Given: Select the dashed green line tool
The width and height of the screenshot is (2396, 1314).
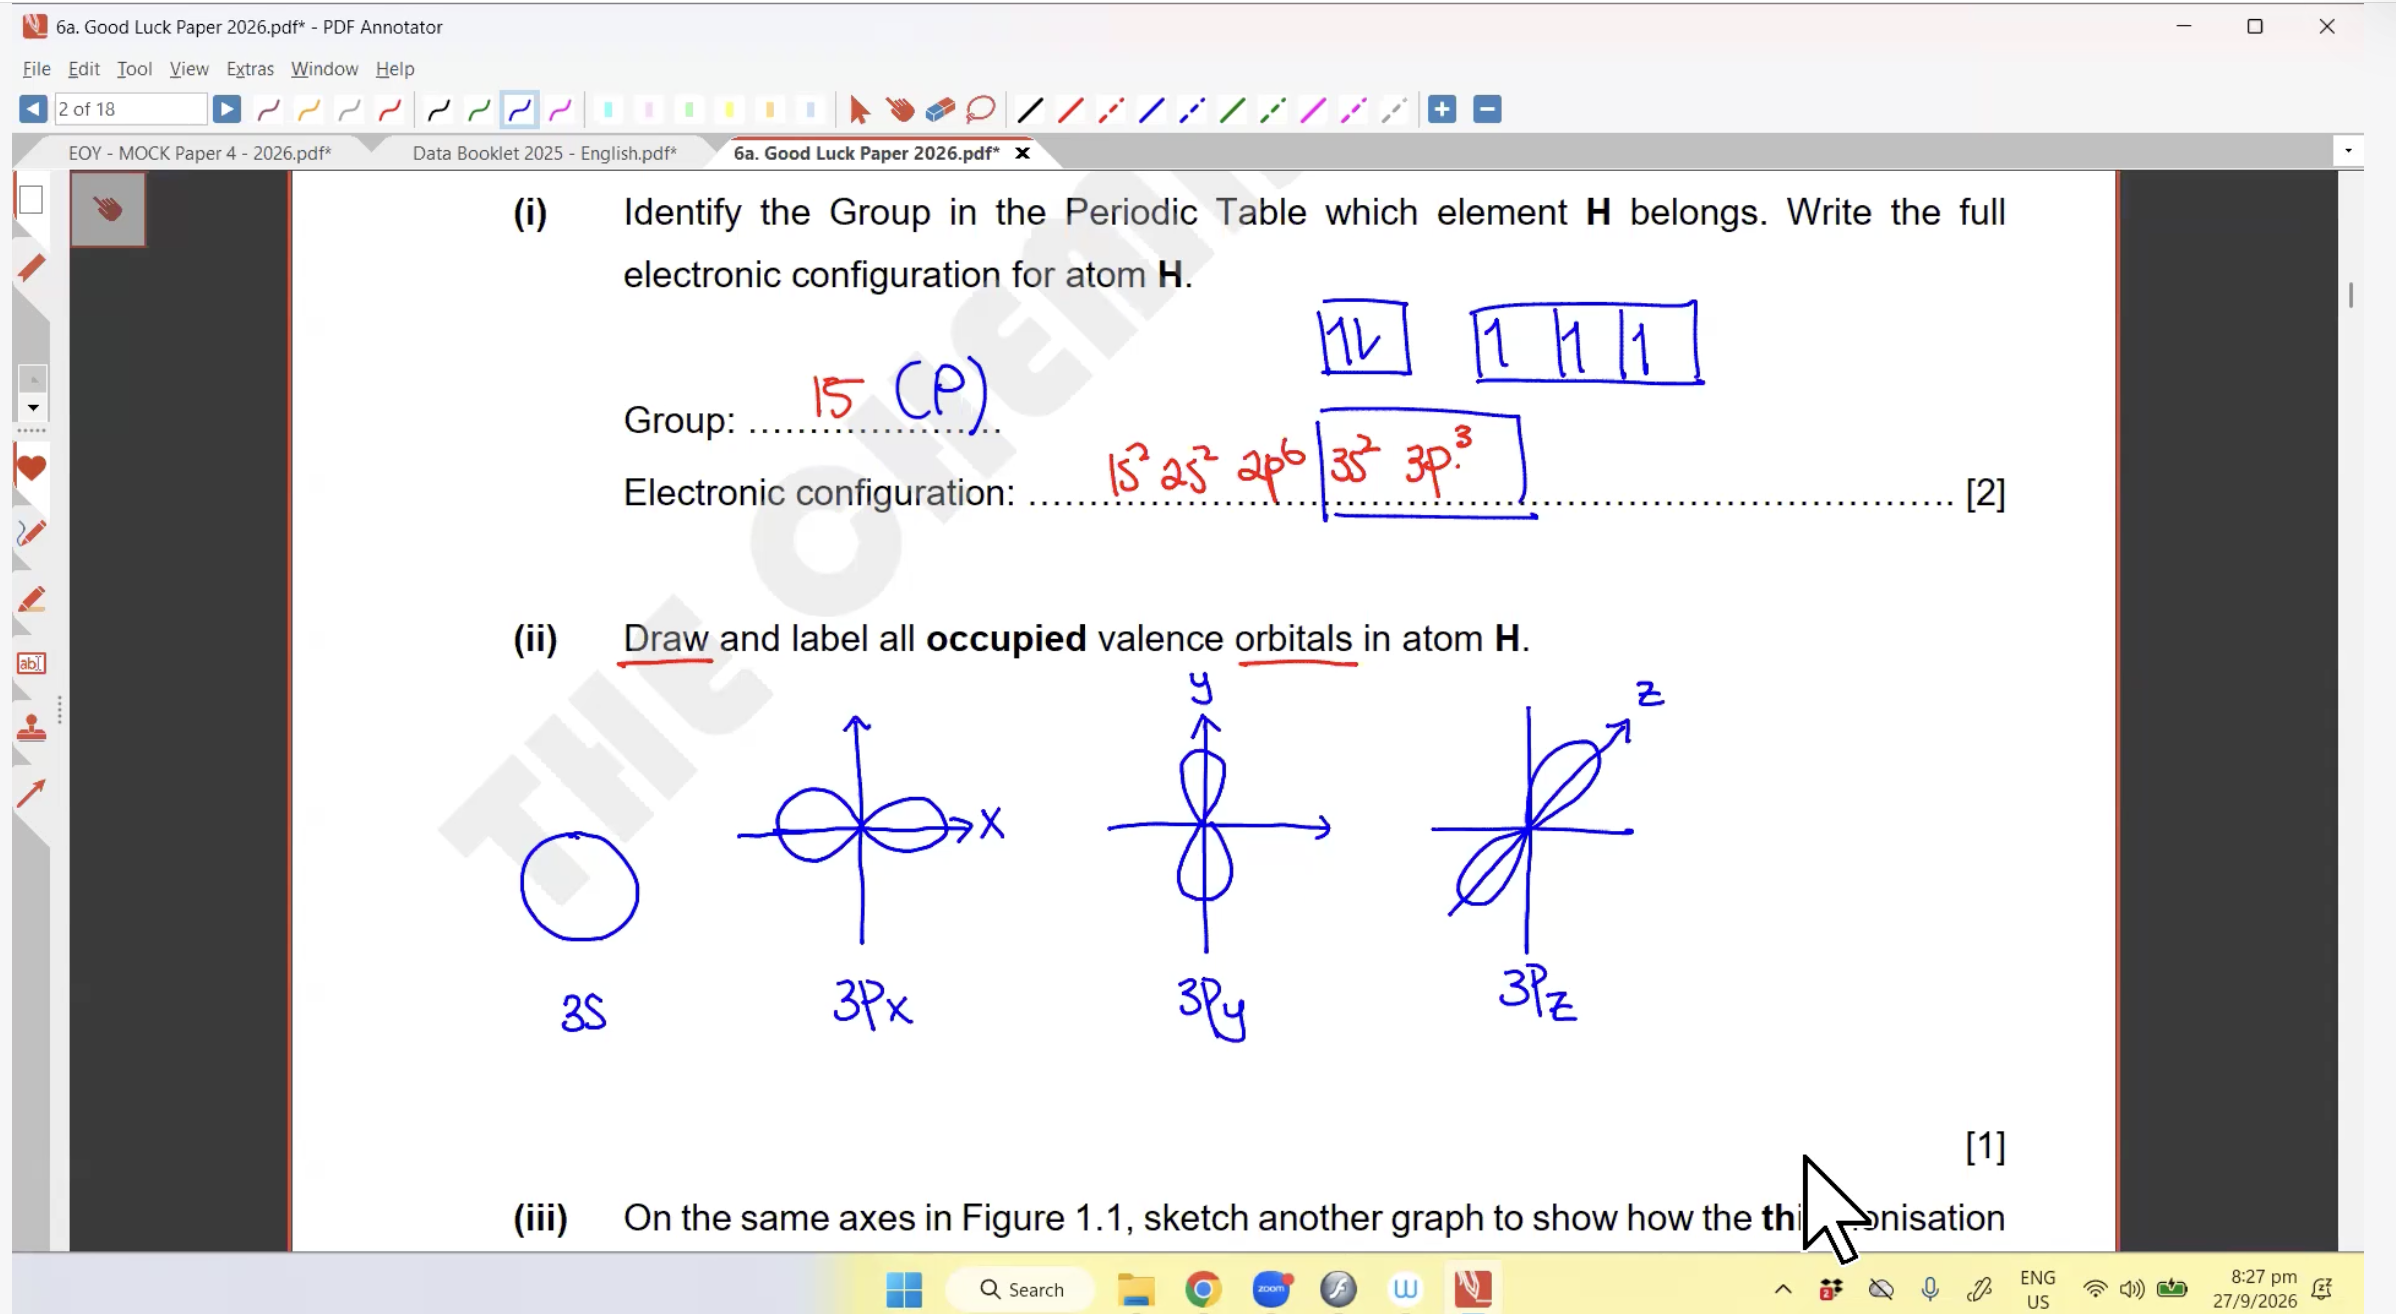Looking at the screenshot, I should pos(1272,109).
